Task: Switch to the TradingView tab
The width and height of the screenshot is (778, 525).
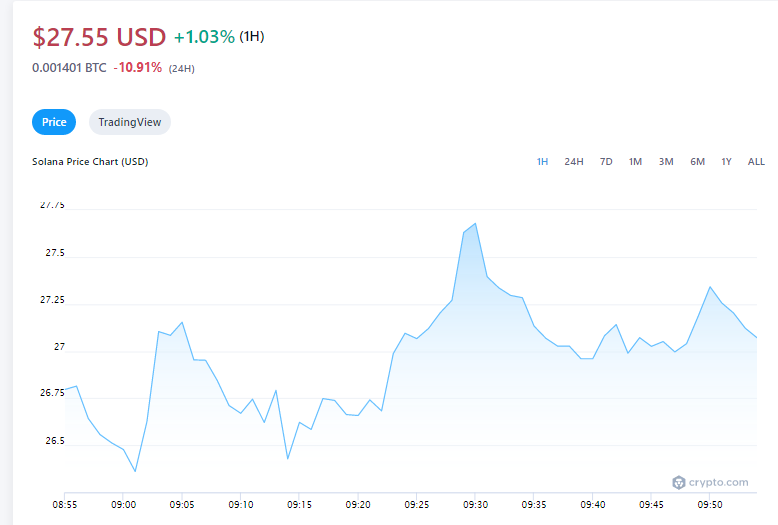Action: 130,122
